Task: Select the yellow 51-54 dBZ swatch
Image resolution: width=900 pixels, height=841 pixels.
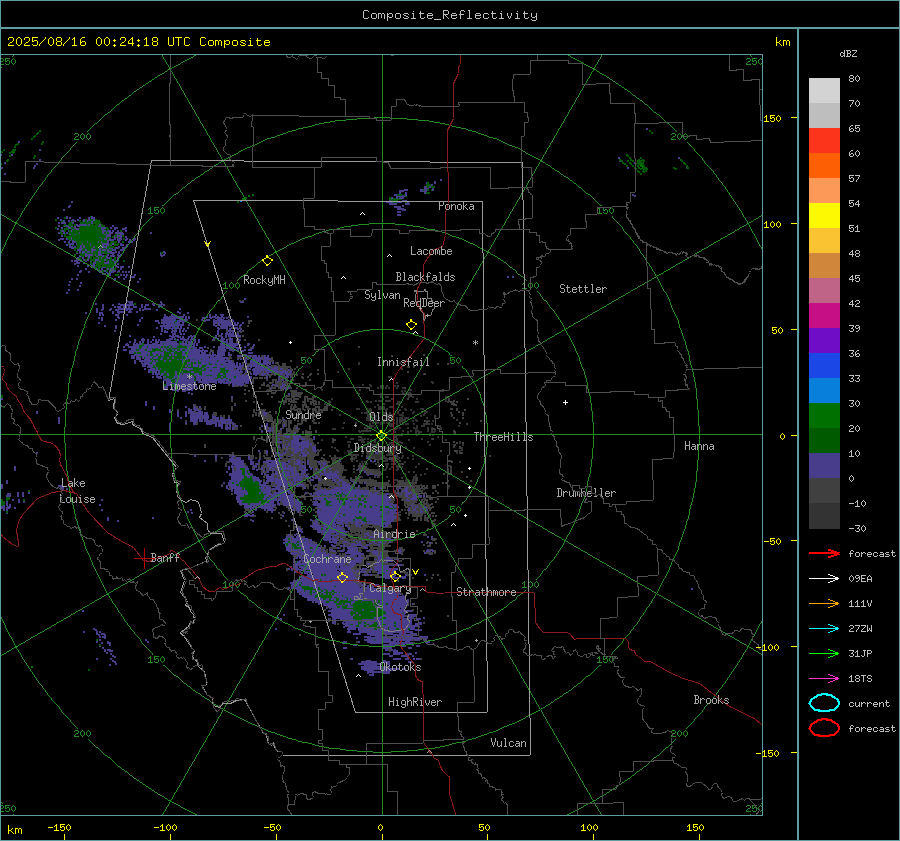Action: [824, 215]
